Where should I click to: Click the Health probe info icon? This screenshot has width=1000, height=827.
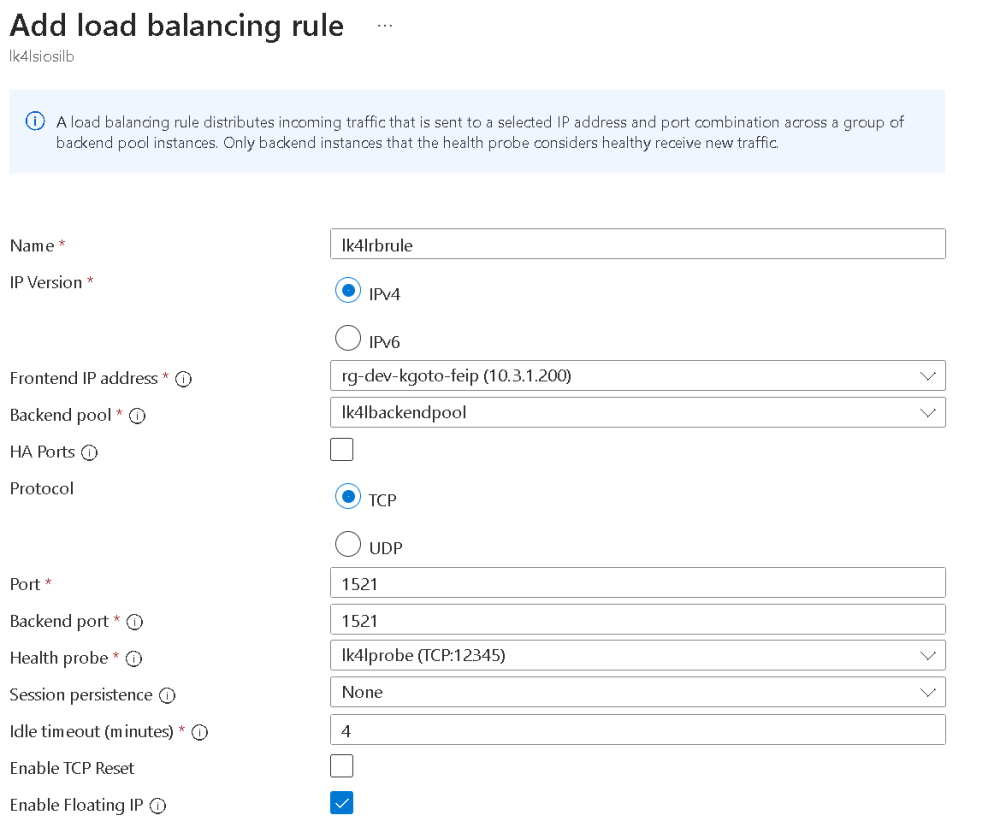click(133, 659)
